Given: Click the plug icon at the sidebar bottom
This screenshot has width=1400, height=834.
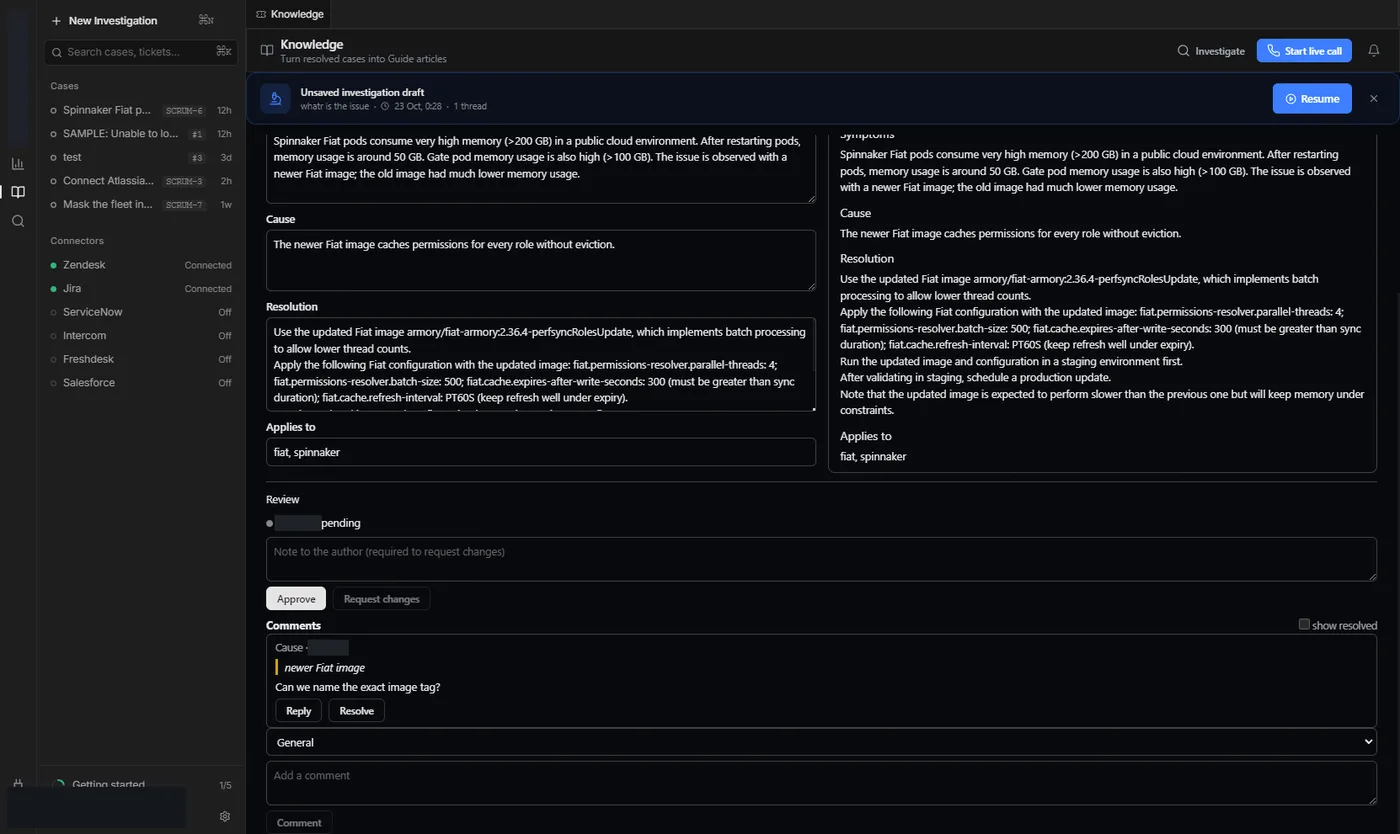Looking at the screenshot, I should coord(18,784).
